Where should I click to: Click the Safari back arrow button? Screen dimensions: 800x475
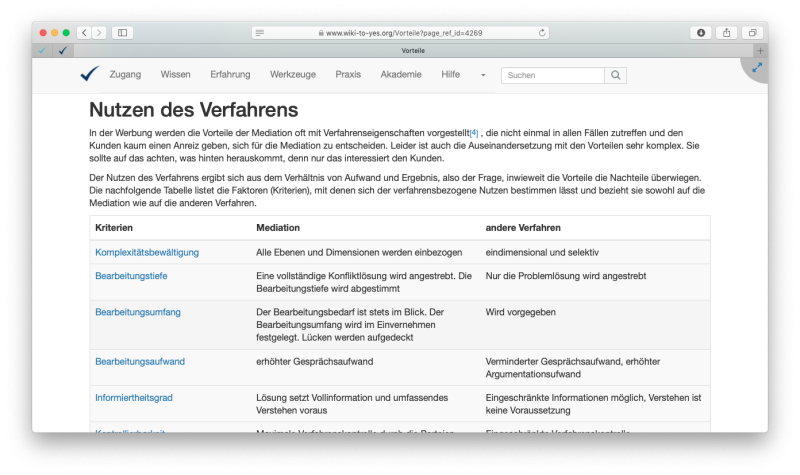coord(83,33)
